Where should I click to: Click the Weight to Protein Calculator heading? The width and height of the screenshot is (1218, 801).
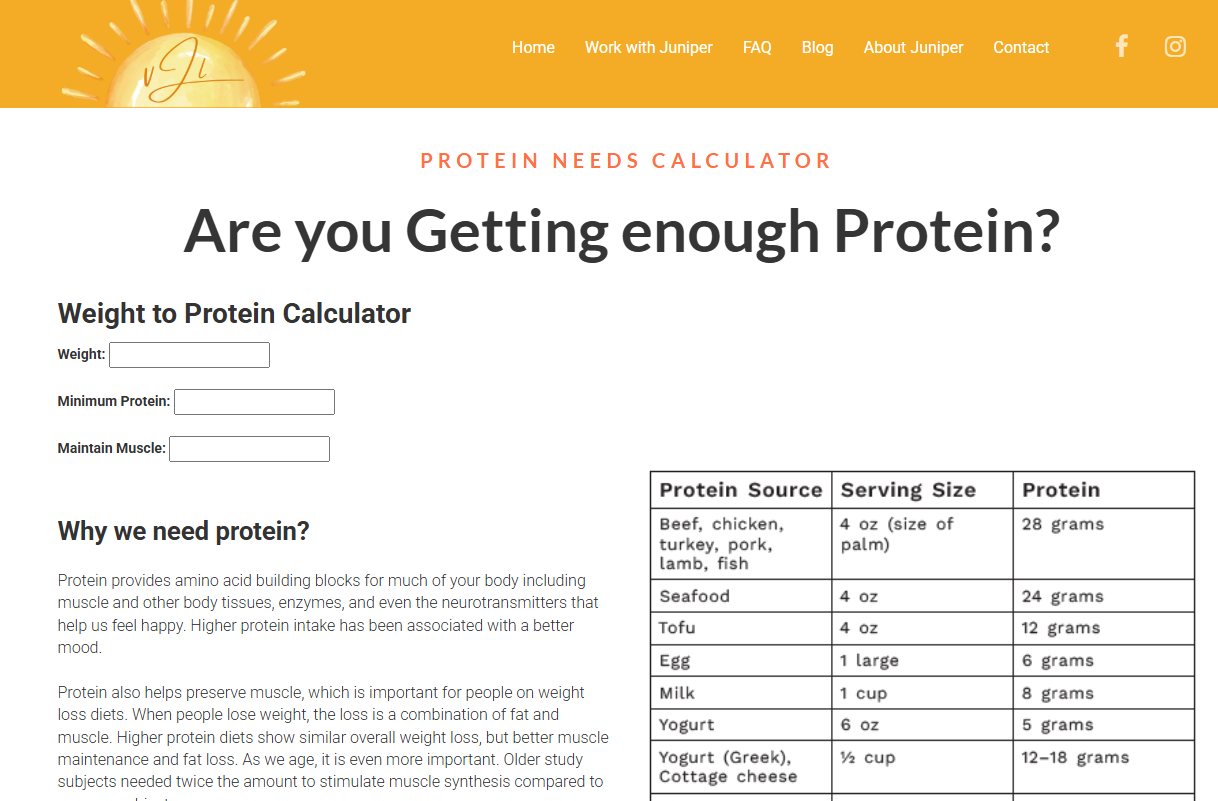[234, 313]
